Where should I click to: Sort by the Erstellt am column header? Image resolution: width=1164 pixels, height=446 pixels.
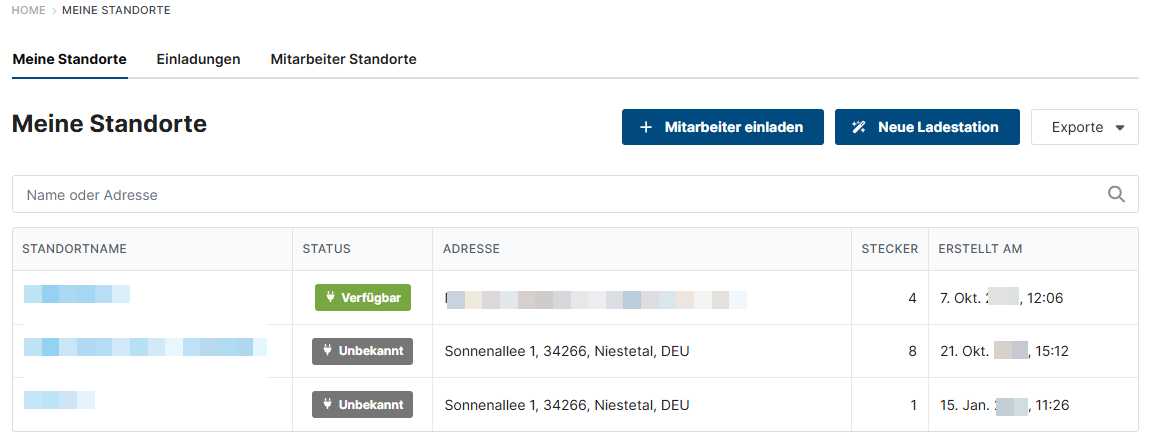[980, 249]
